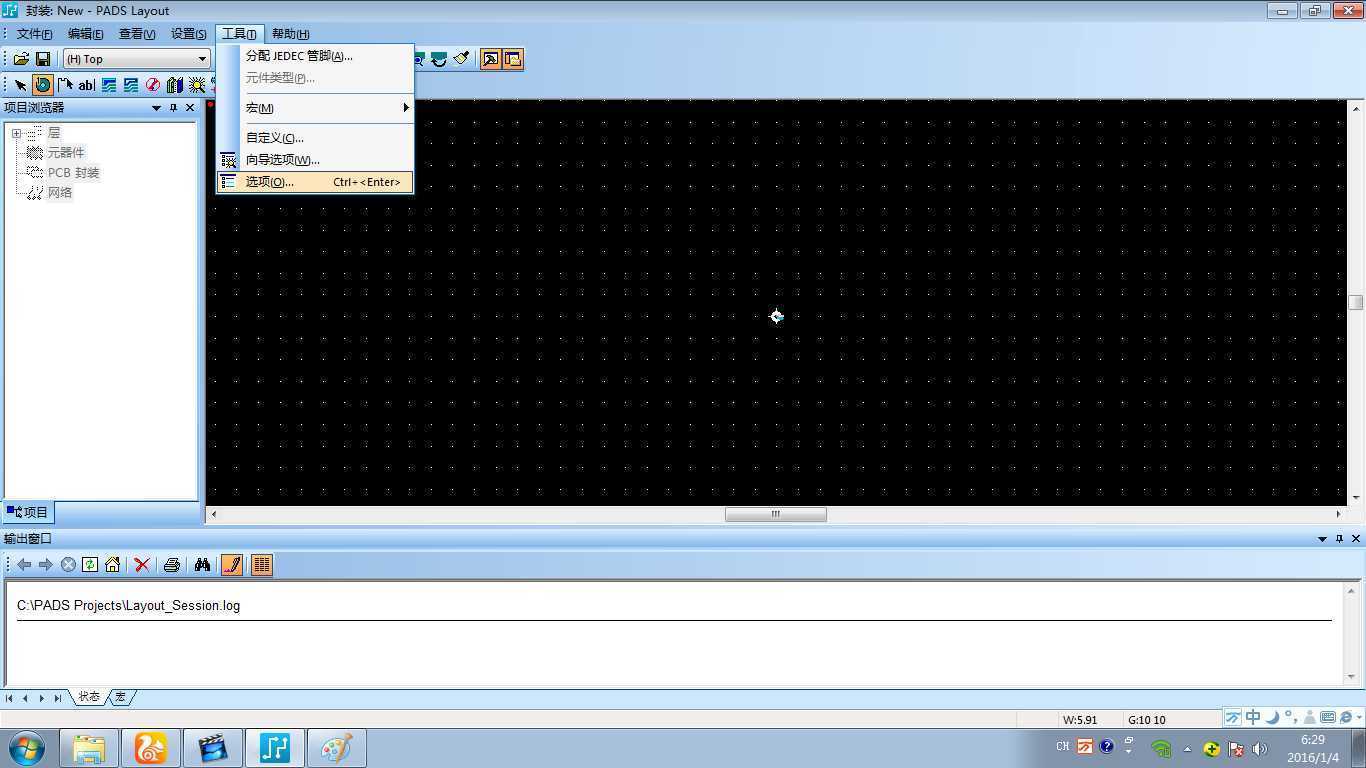This screenshot has width=1366, height=768.
Task: Click the second copper wave icon
Action: click(131, 85)
